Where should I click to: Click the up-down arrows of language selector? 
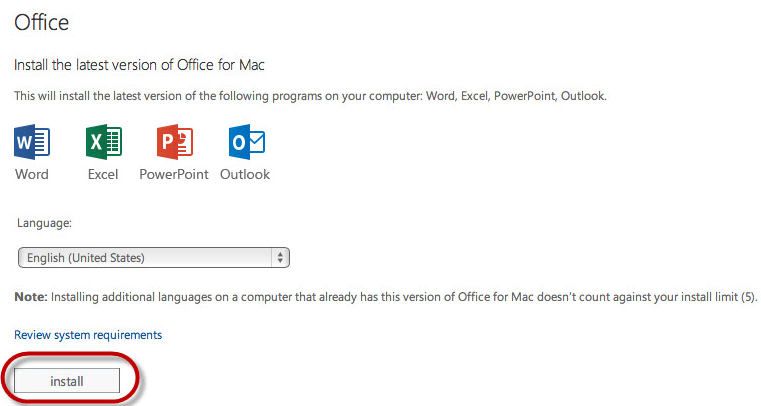pyautogui.click(x=280, y=258)
